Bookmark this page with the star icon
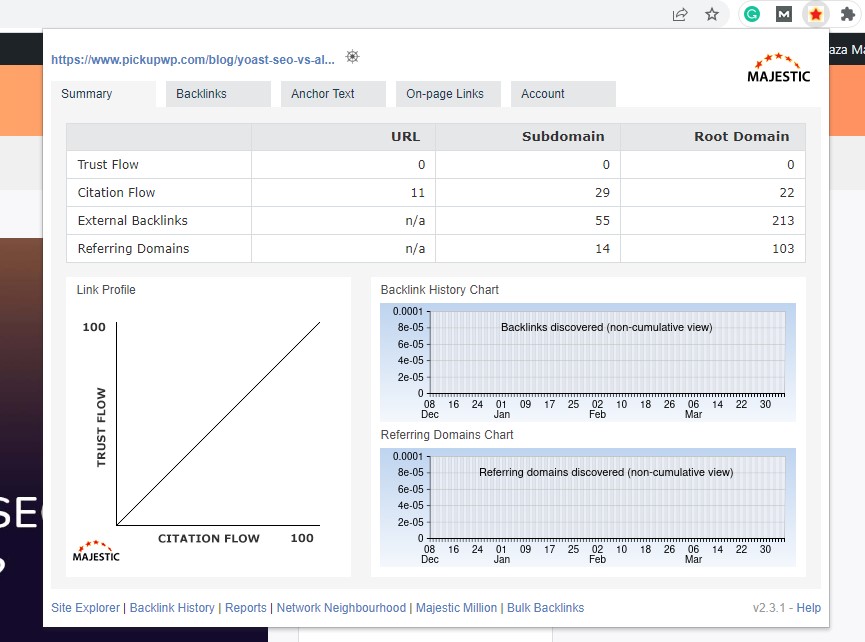The image size is (865, 642). (x=712, y=14)
